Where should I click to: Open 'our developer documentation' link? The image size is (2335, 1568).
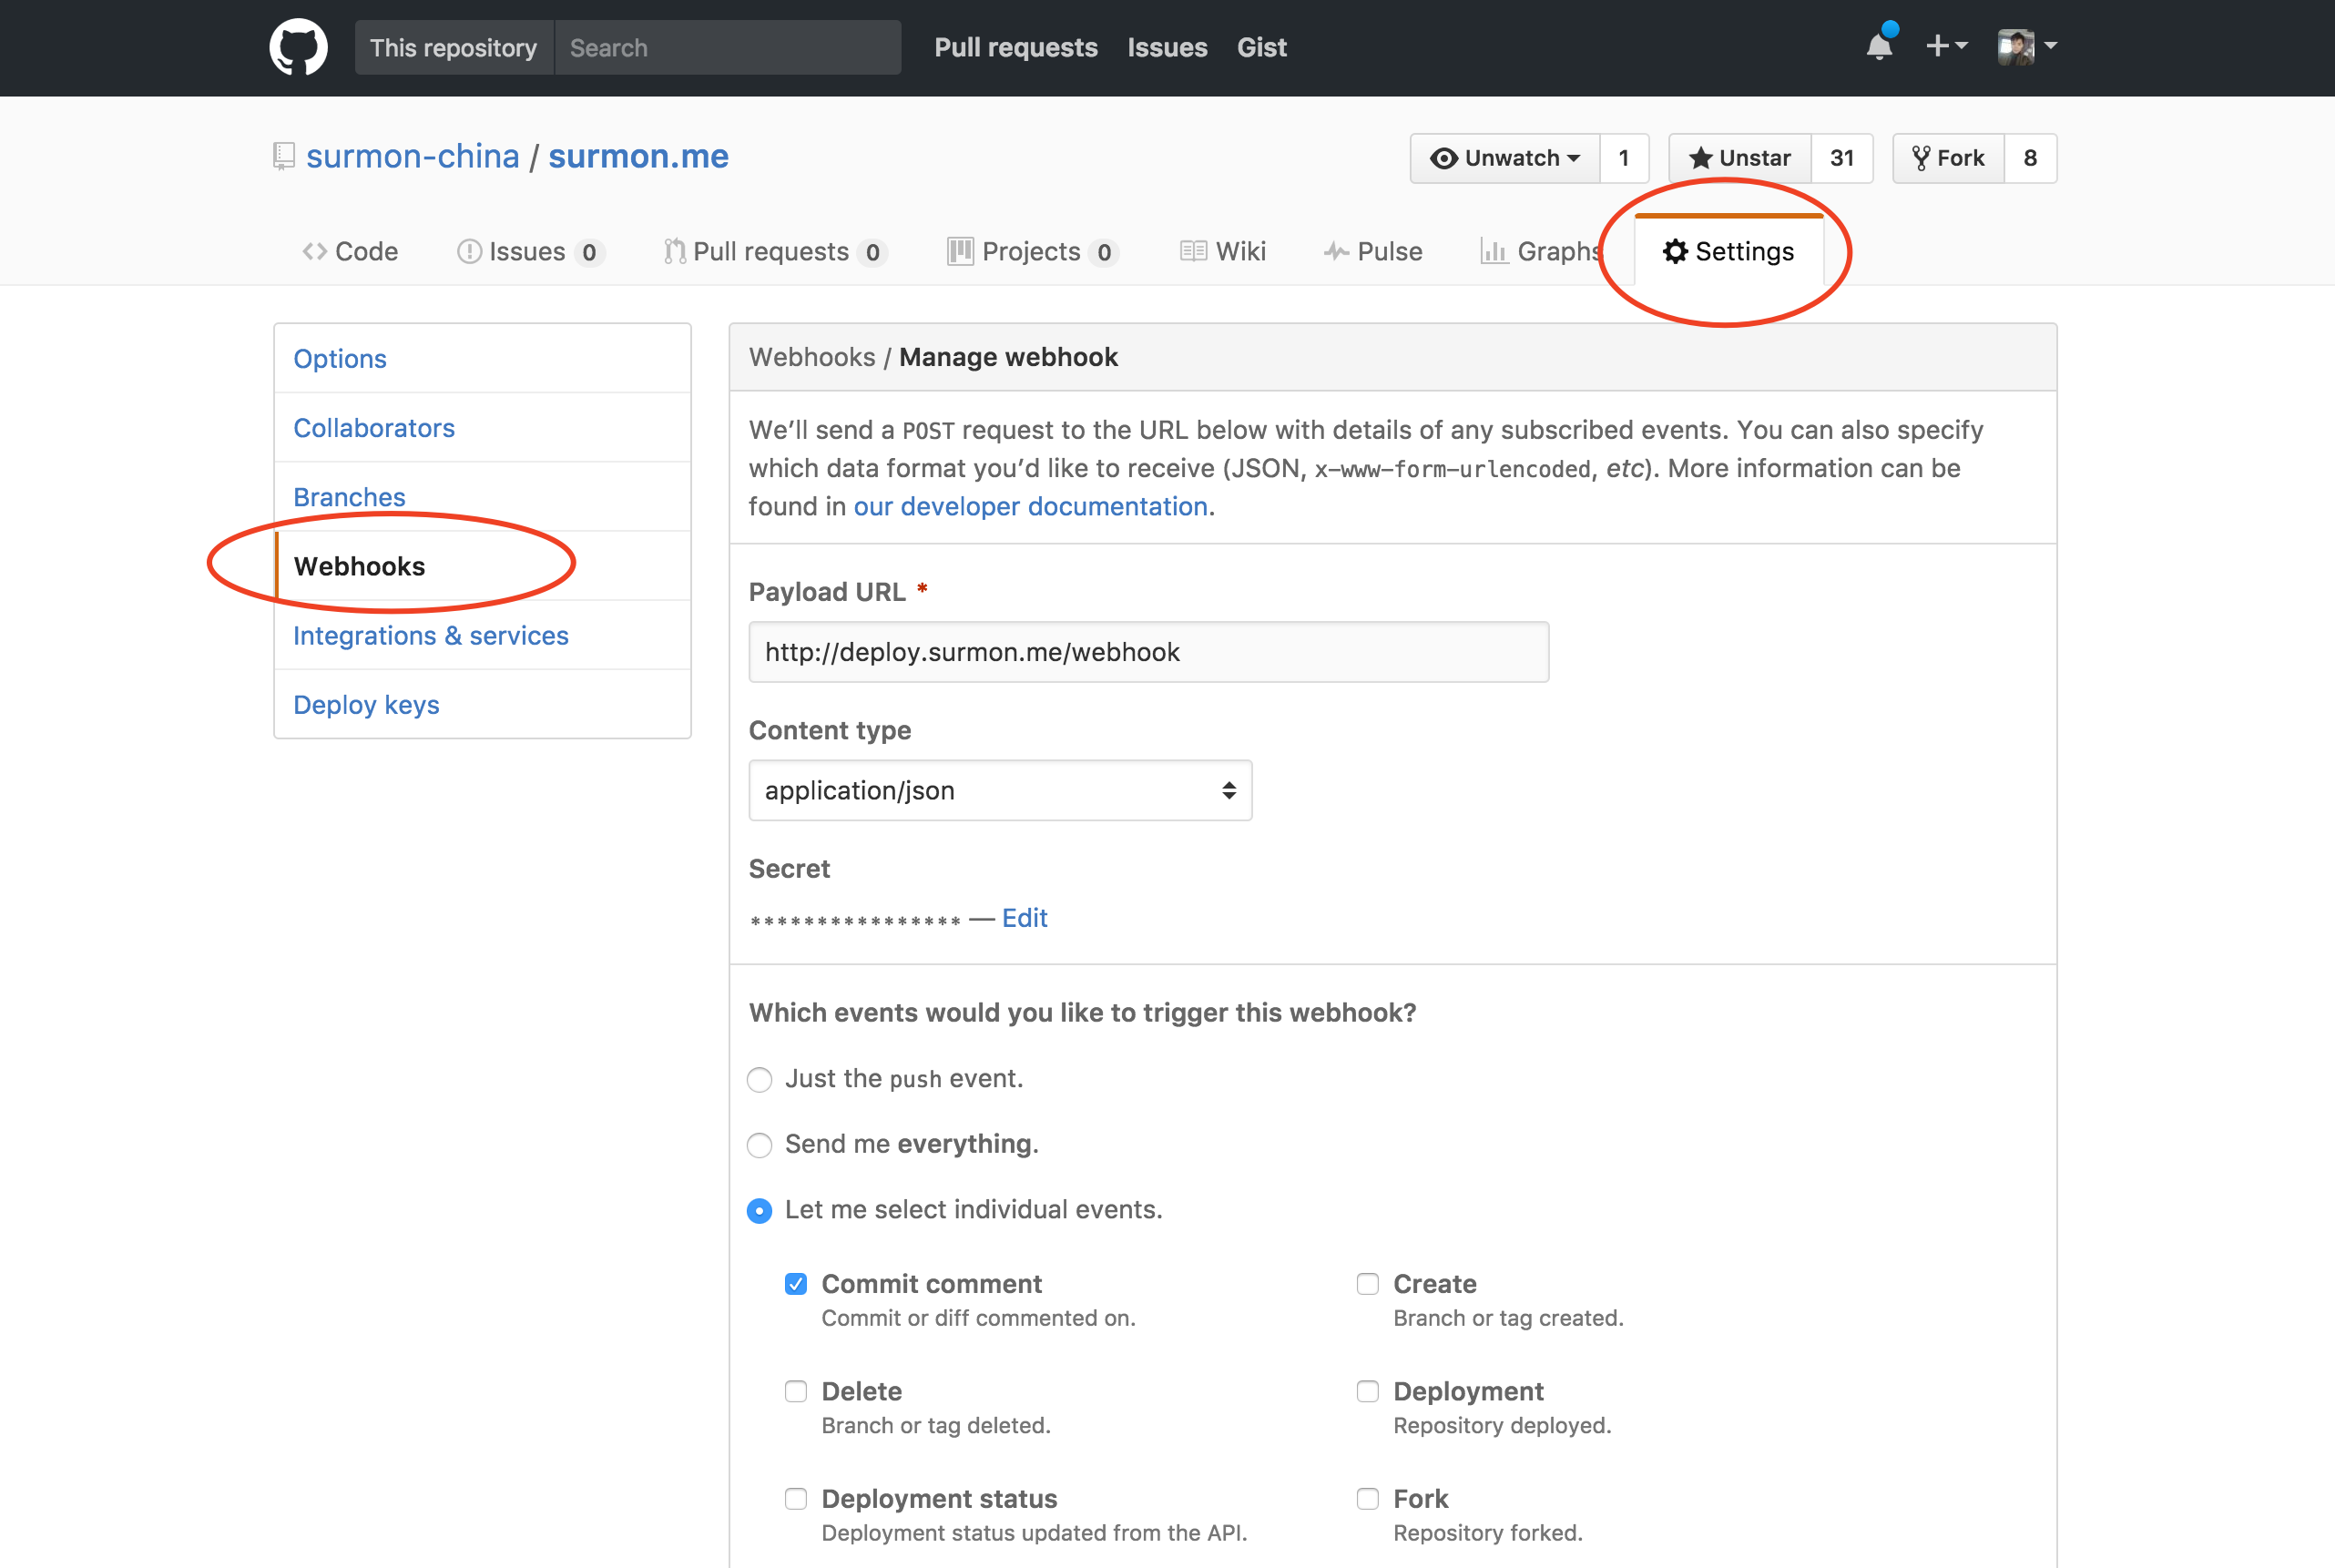[1030, 507]
